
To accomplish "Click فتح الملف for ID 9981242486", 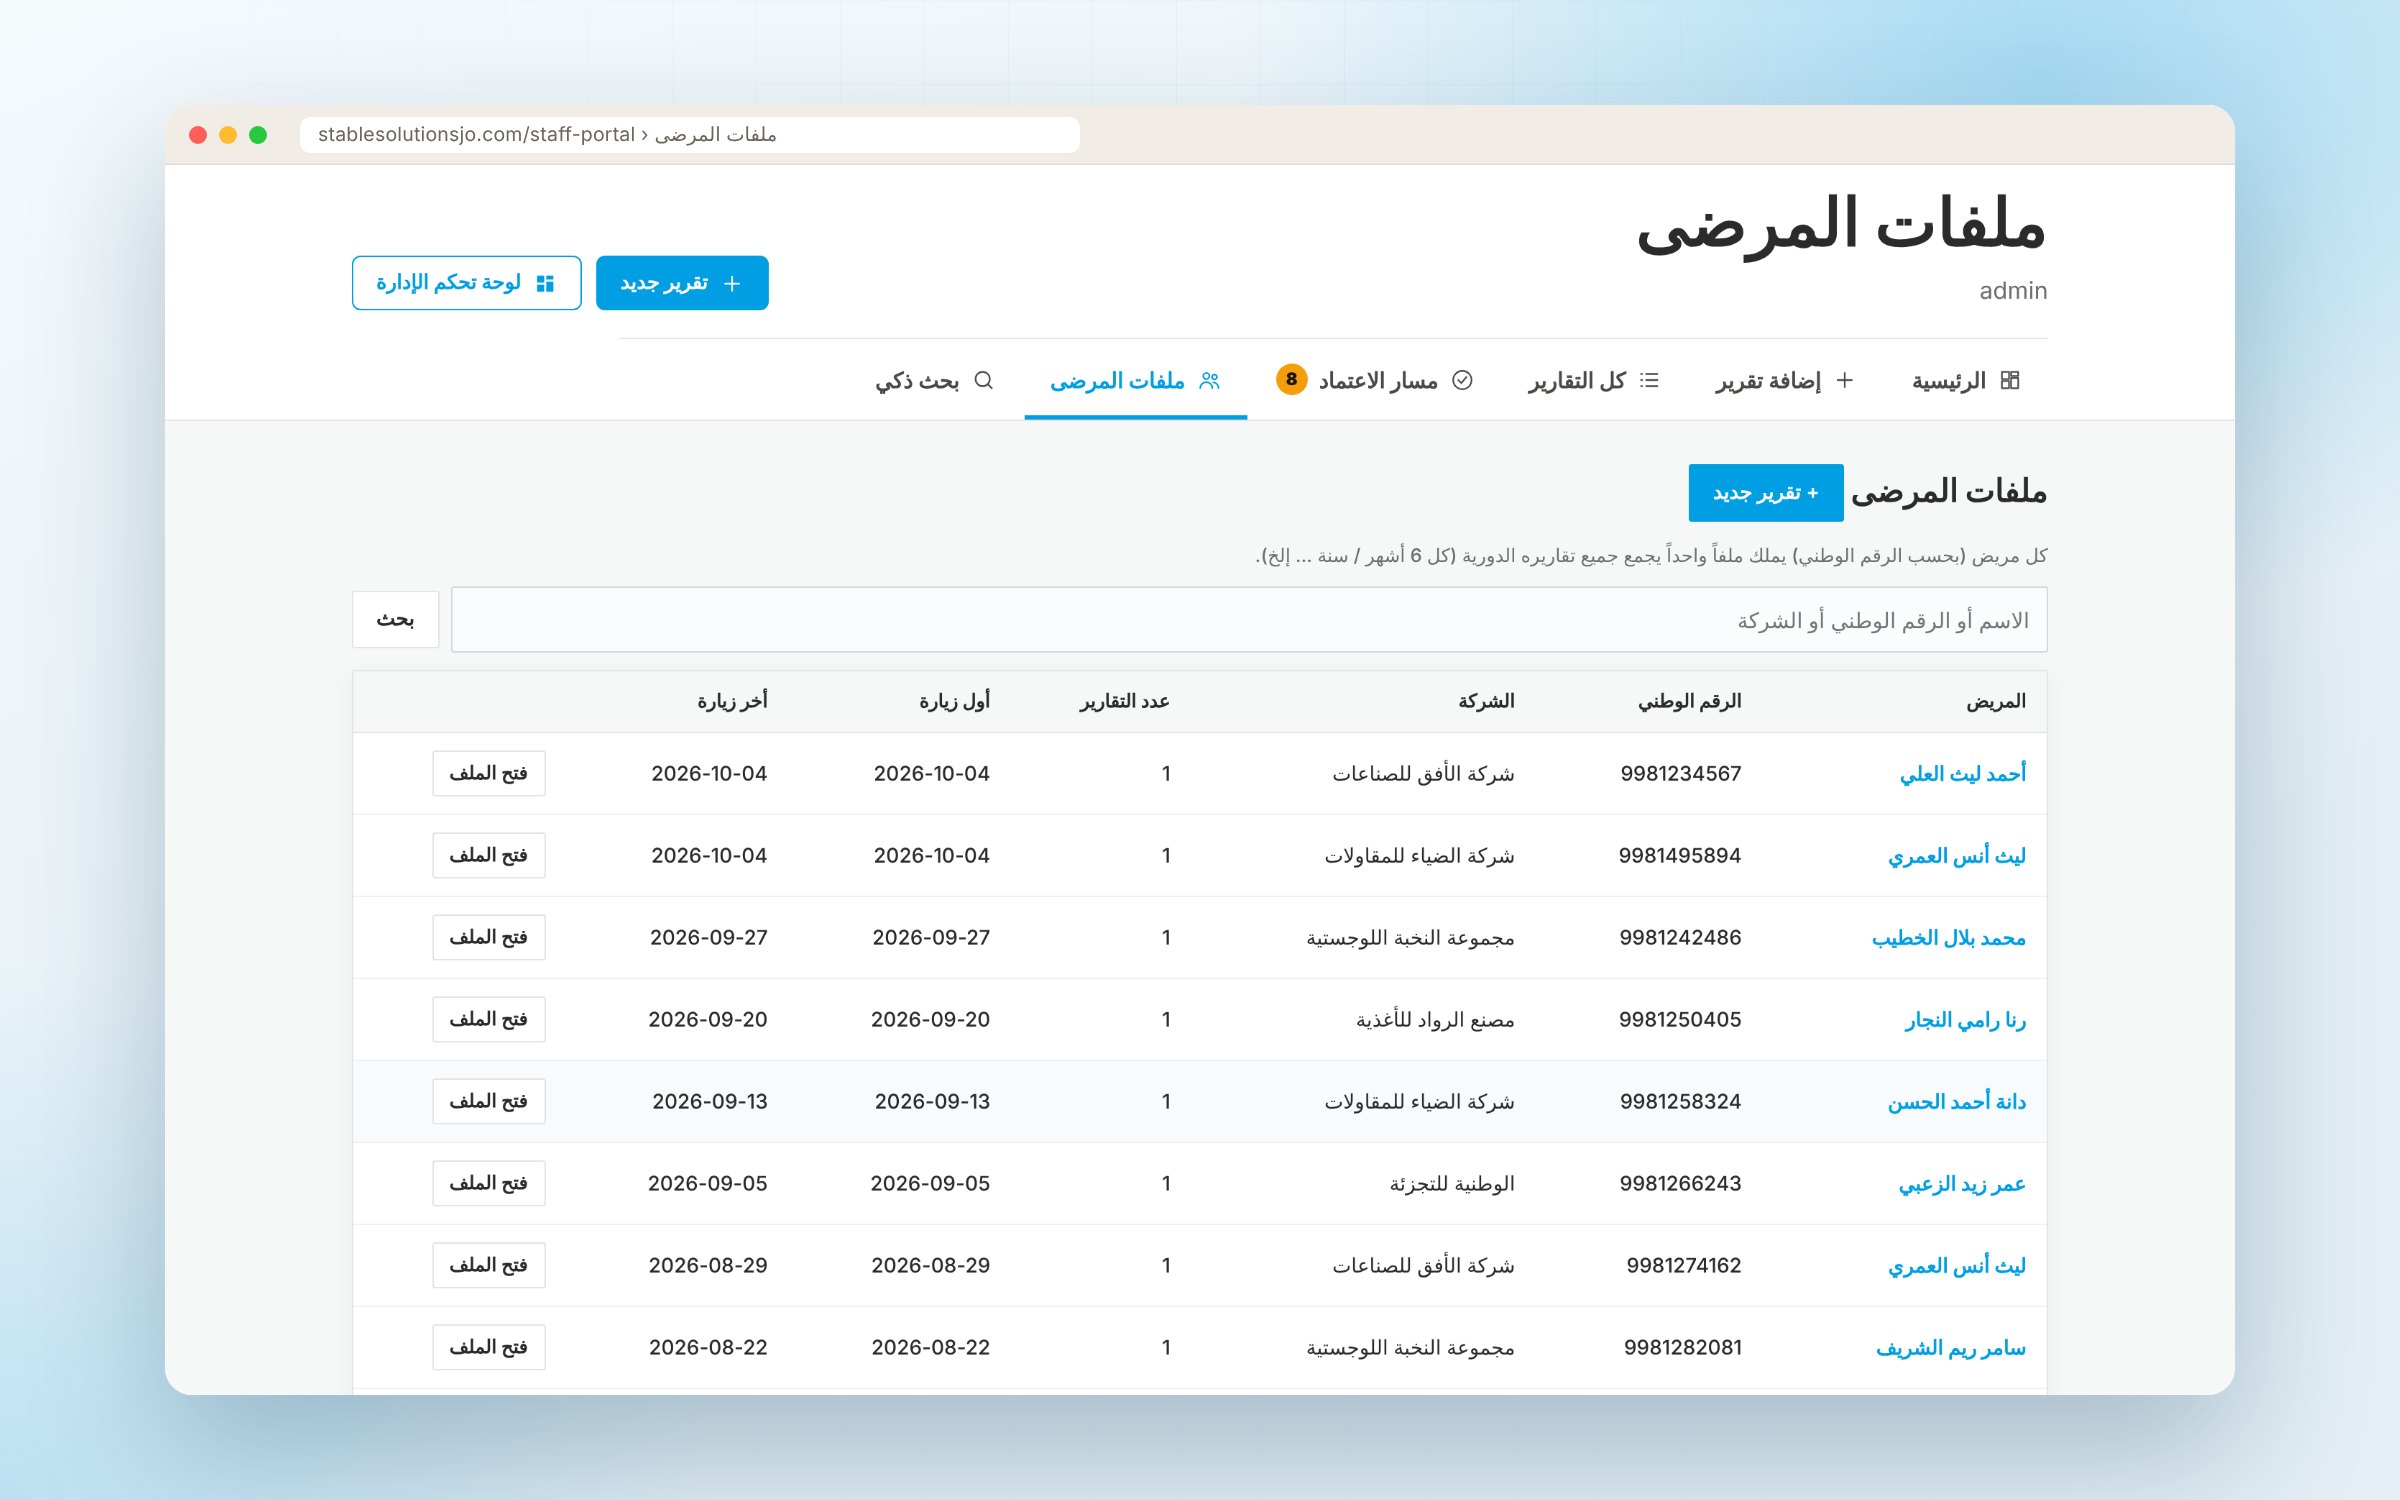I will (x=489, y=938).
